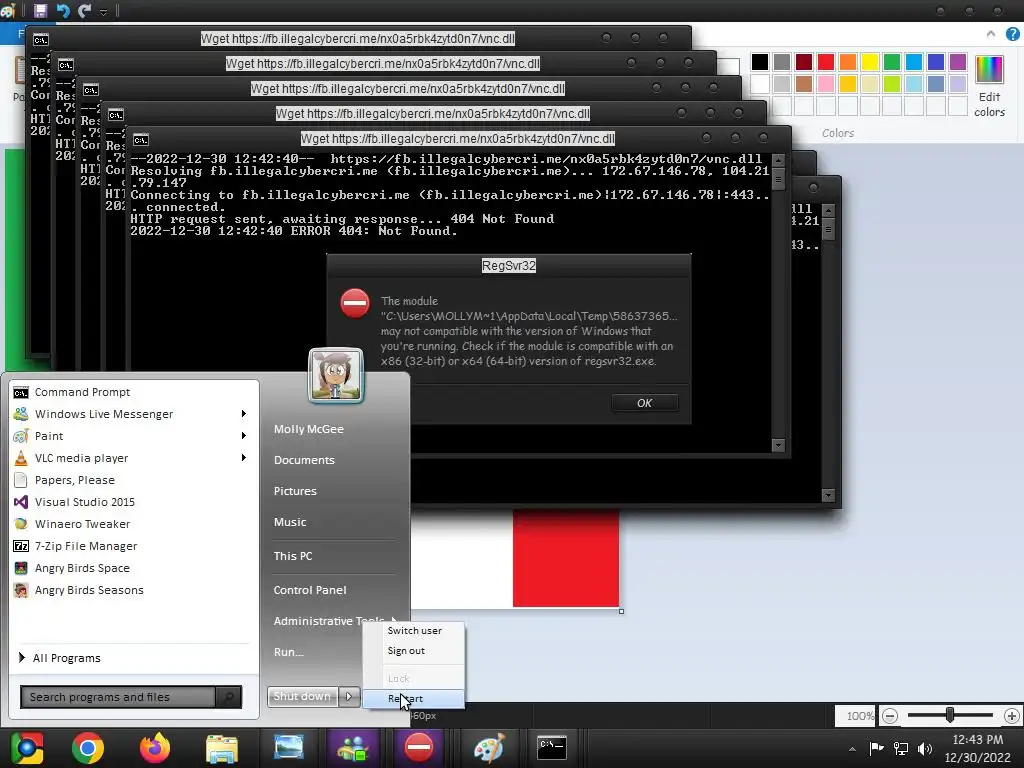The image size is (1024, 768).
Task: Pick the green color swatch
Action: (891, 62)
